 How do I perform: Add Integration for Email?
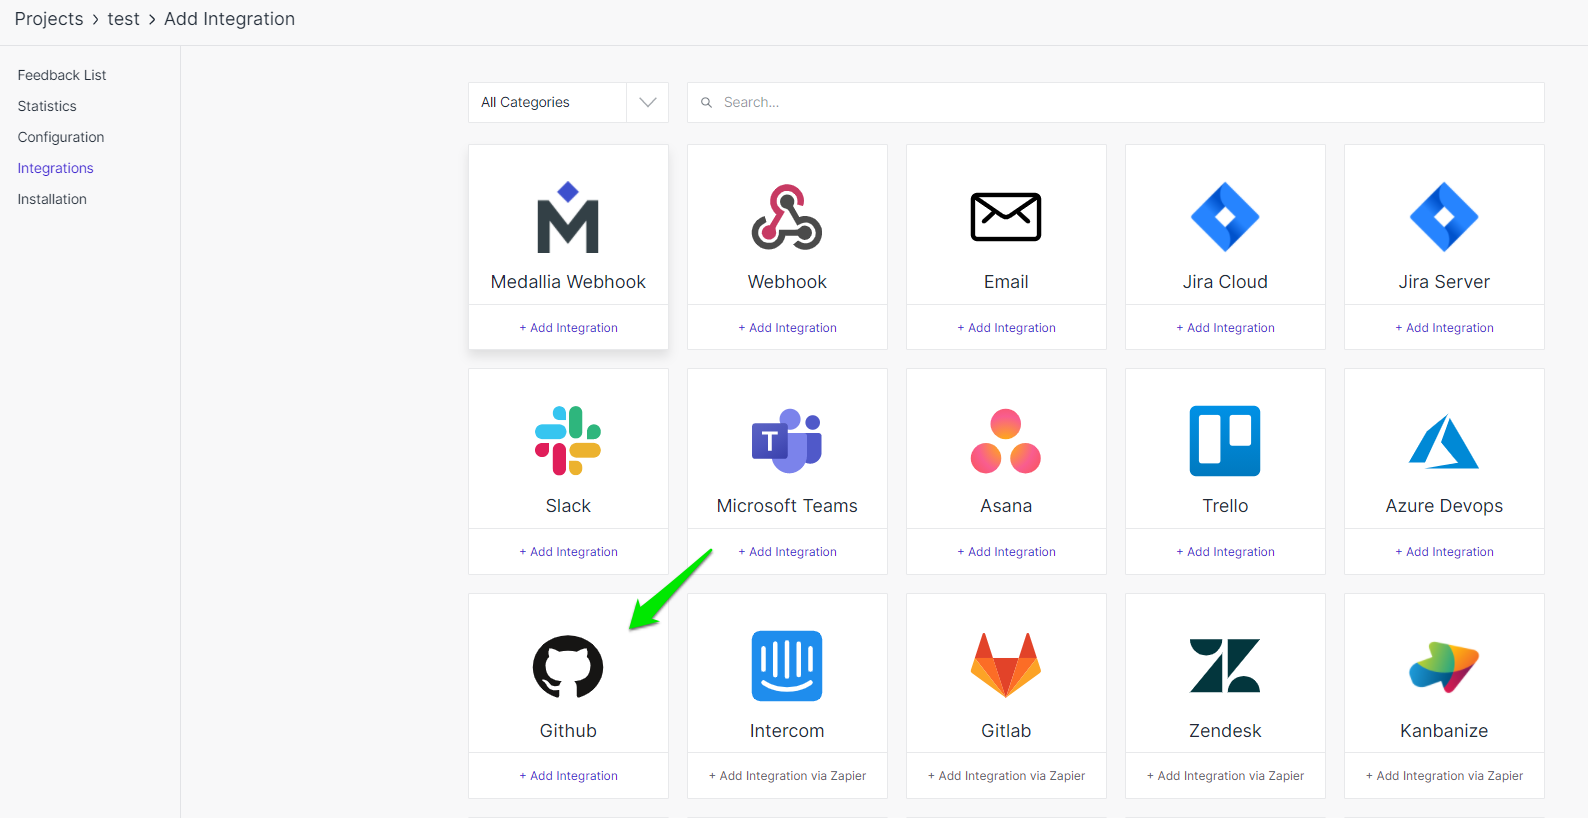(1006, 328)
